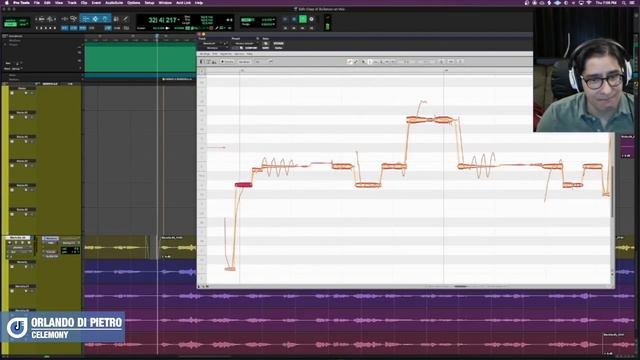Click the green lit transport button
This screenshot has width=640, height=360.
(303, 19)
